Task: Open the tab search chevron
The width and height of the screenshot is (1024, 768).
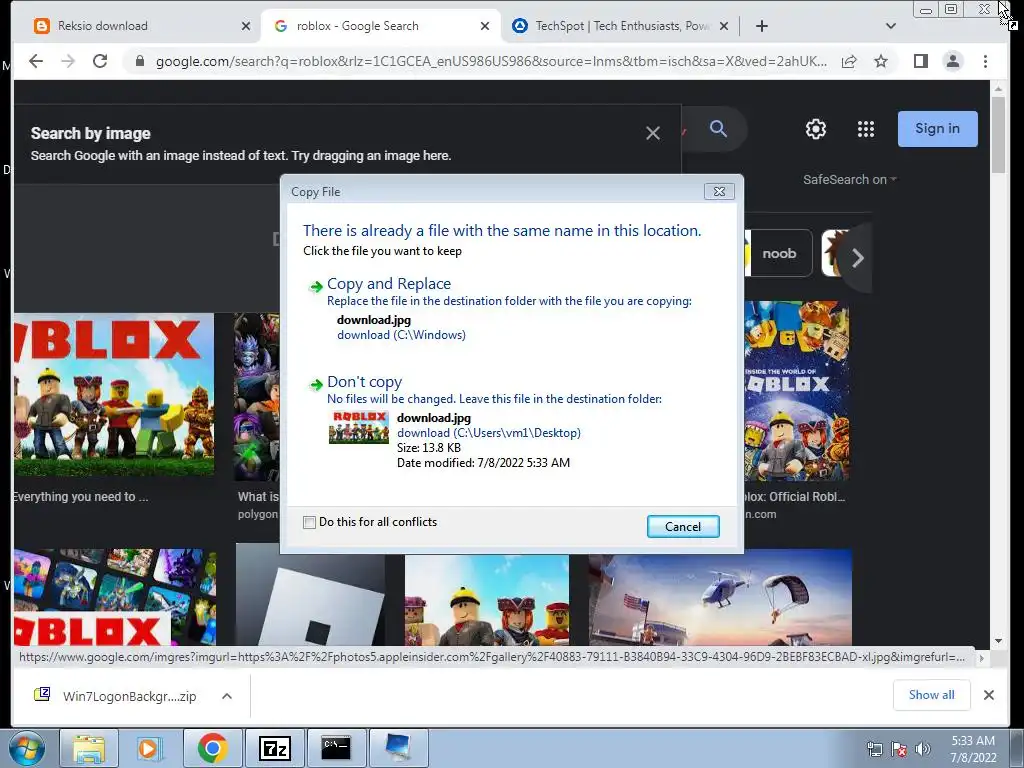Action: (x=890, y=26)
